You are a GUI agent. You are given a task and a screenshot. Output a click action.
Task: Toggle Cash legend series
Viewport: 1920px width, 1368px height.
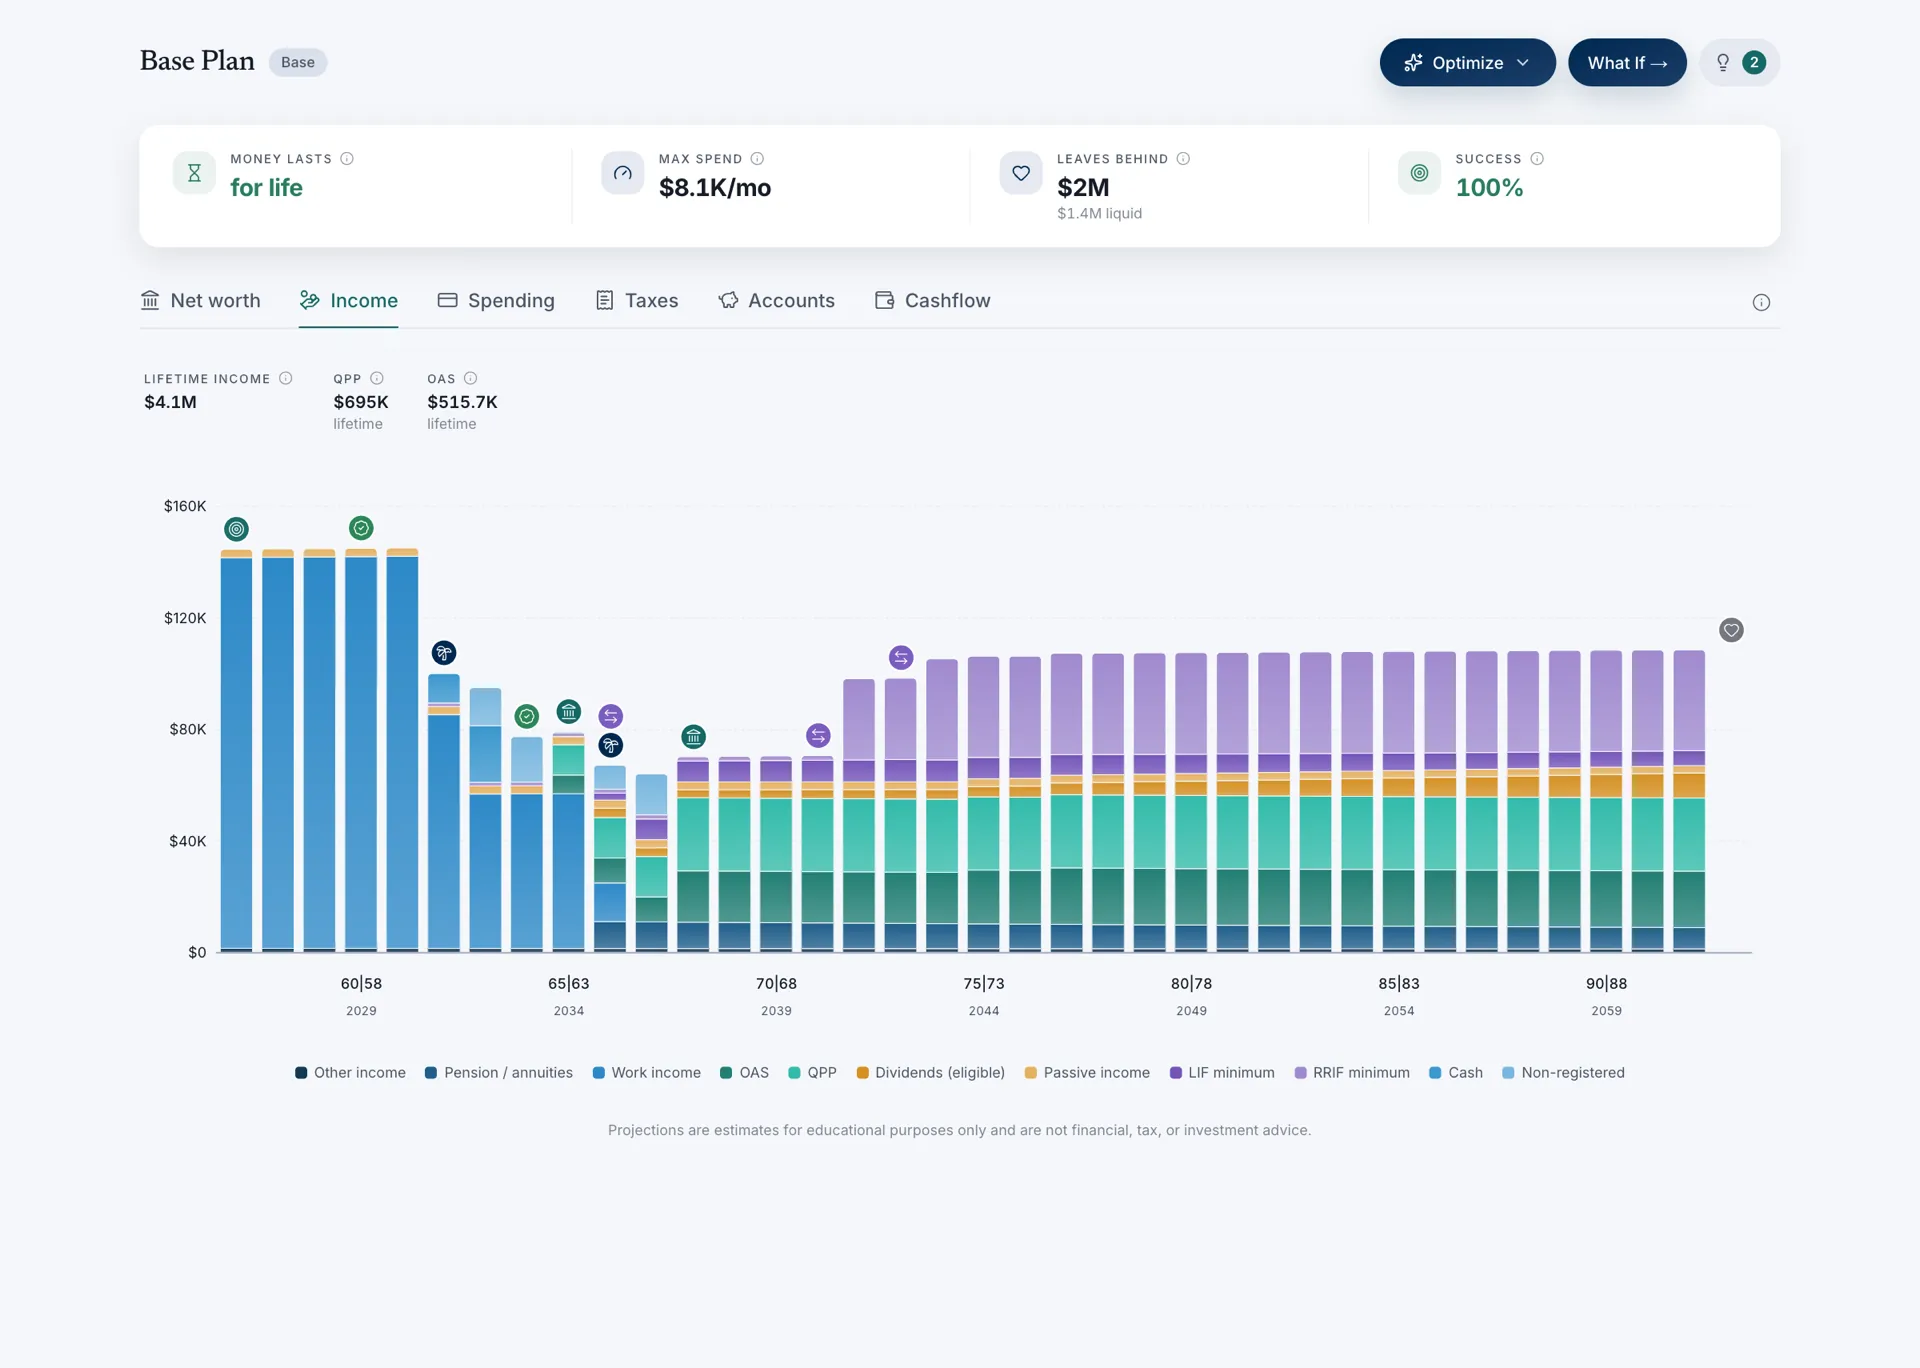pyautogui.click(x=1456, y=1073)
